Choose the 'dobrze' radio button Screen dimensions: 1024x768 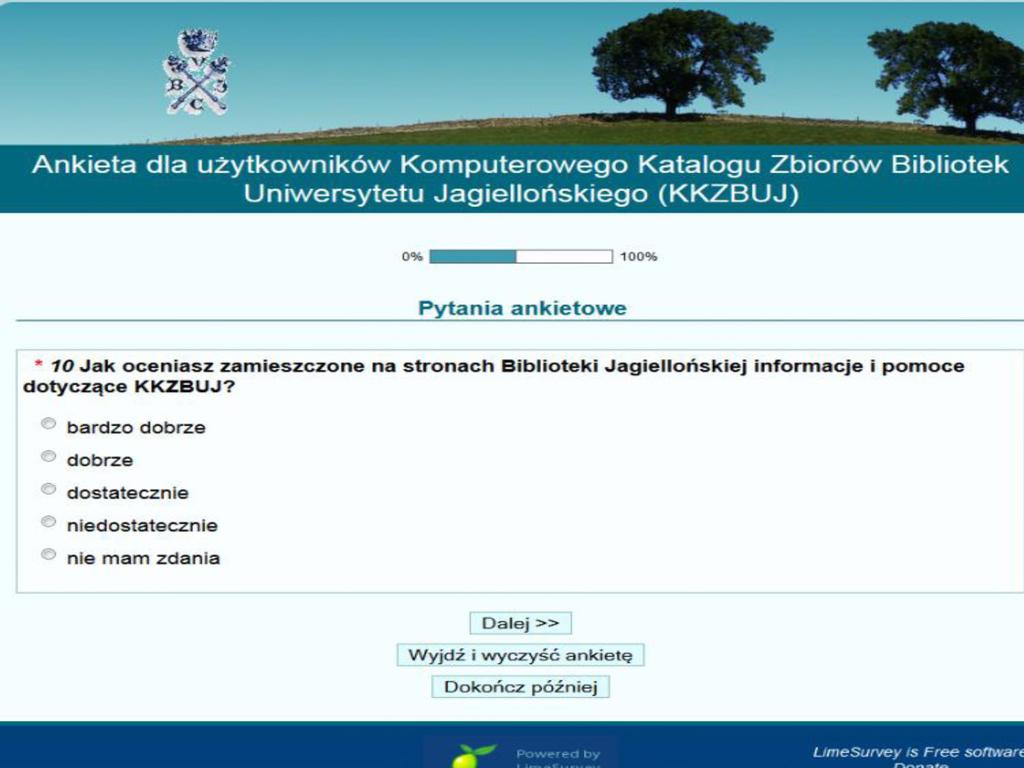(x=48, y=456)
